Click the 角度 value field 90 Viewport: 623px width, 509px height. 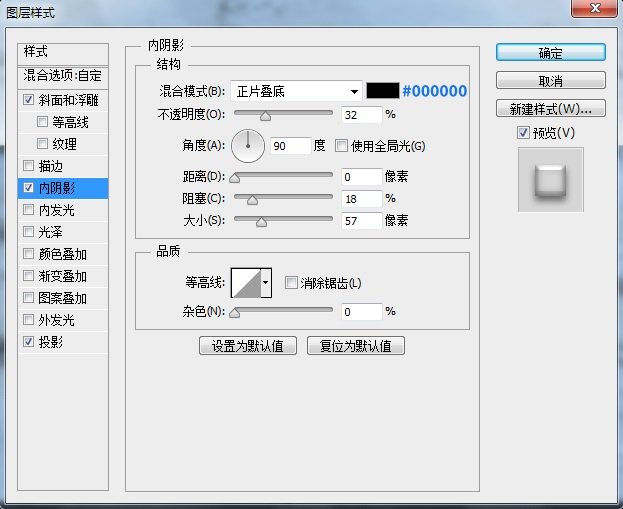[290, 146]
